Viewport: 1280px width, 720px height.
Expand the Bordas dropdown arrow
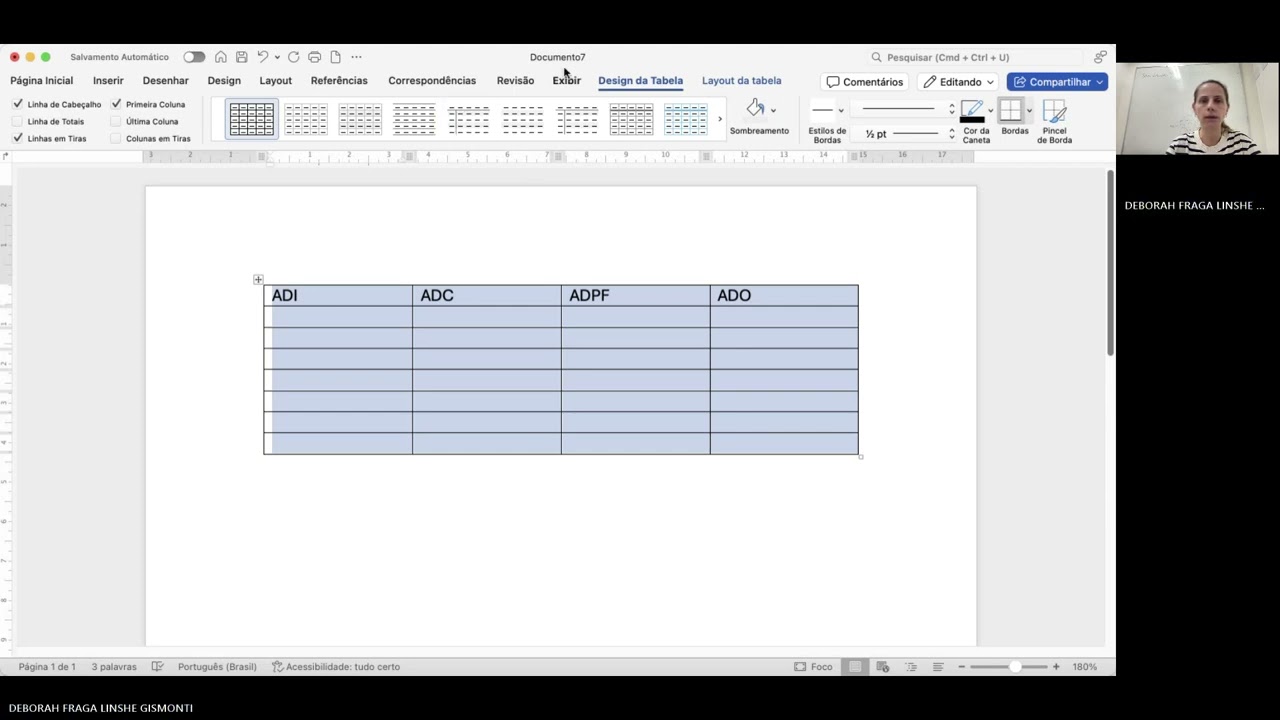(x=1029, y=110)
